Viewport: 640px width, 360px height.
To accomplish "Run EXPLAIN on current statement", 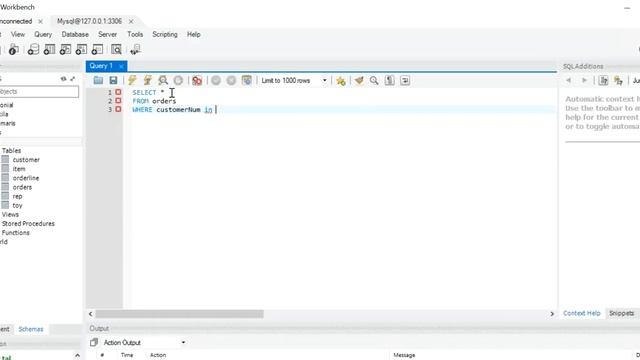I will 163,80.
